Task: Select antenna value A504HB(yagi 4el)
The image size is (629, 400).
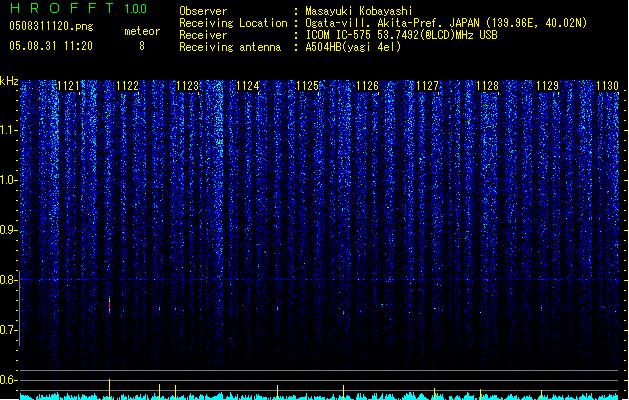Action: 353,47
